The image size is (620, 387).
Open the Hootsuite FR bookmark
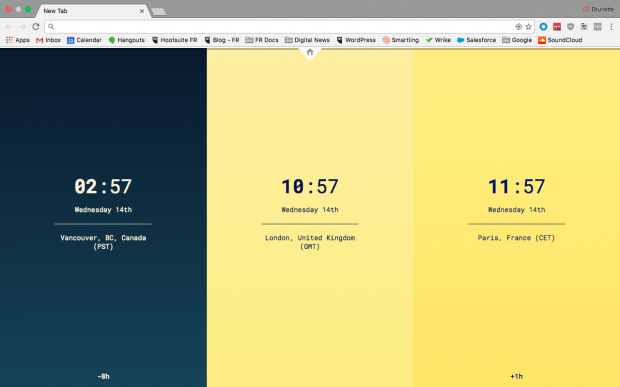tap(174, 40)
